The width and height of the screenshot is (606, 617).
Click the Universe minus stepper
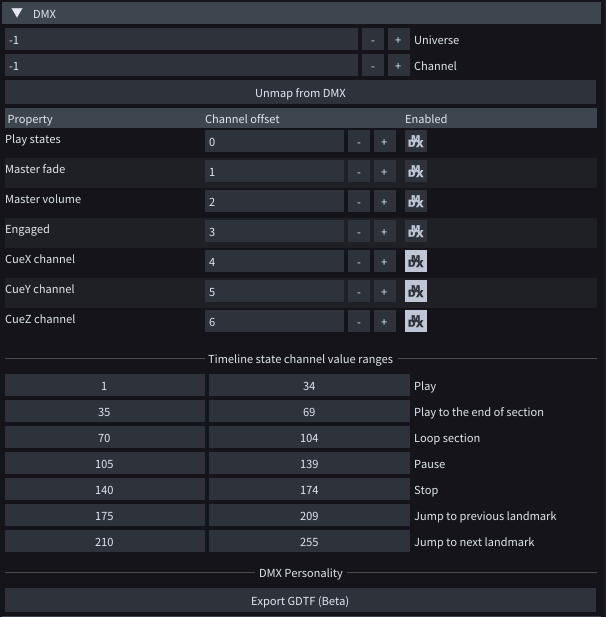372,40
